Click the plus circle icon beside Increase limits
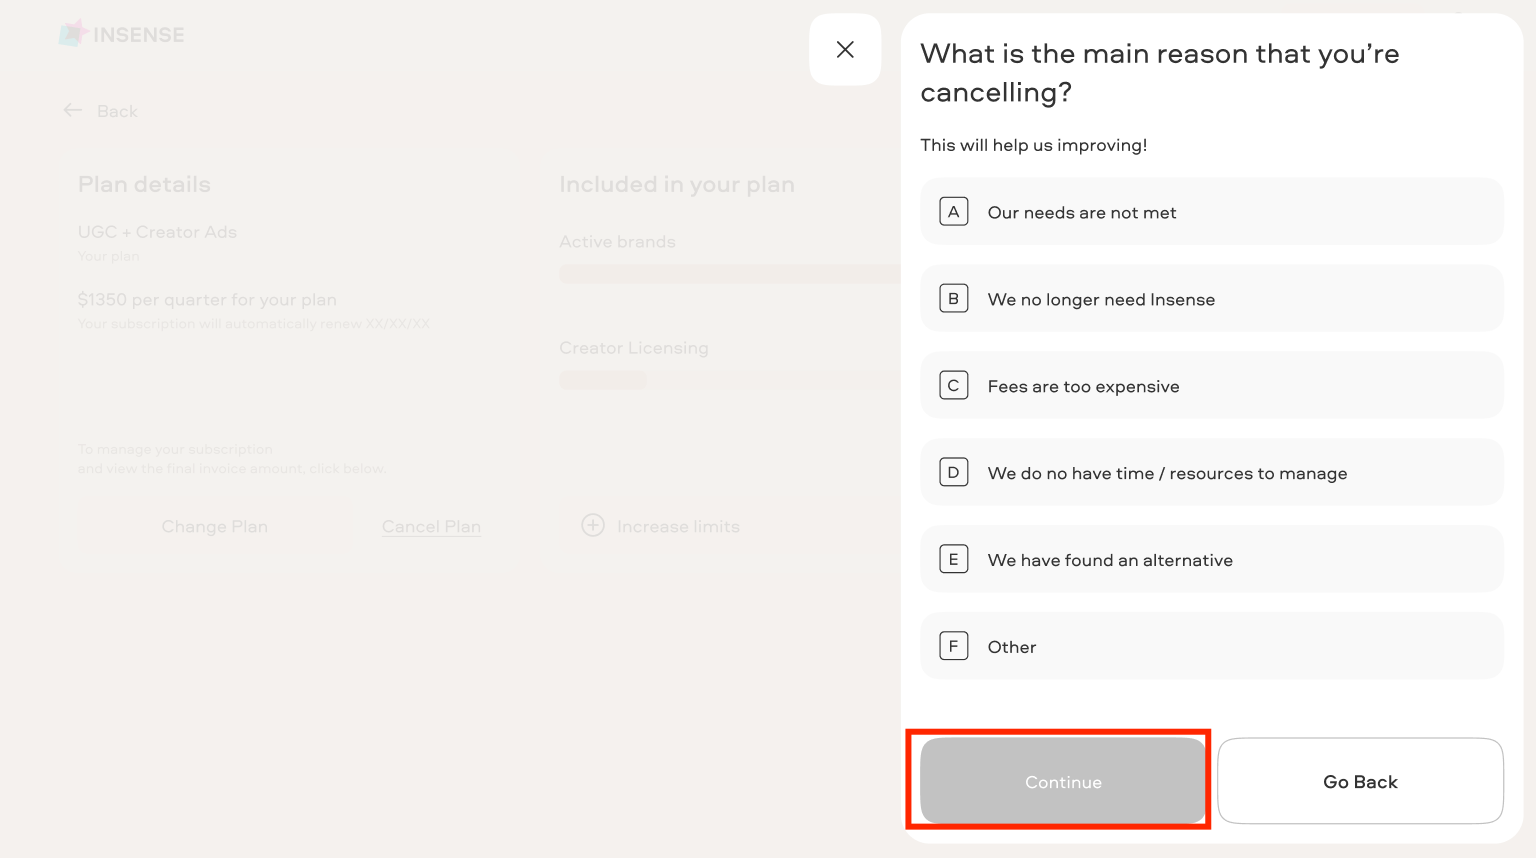Screen dimensions: 1536x858 593,525
